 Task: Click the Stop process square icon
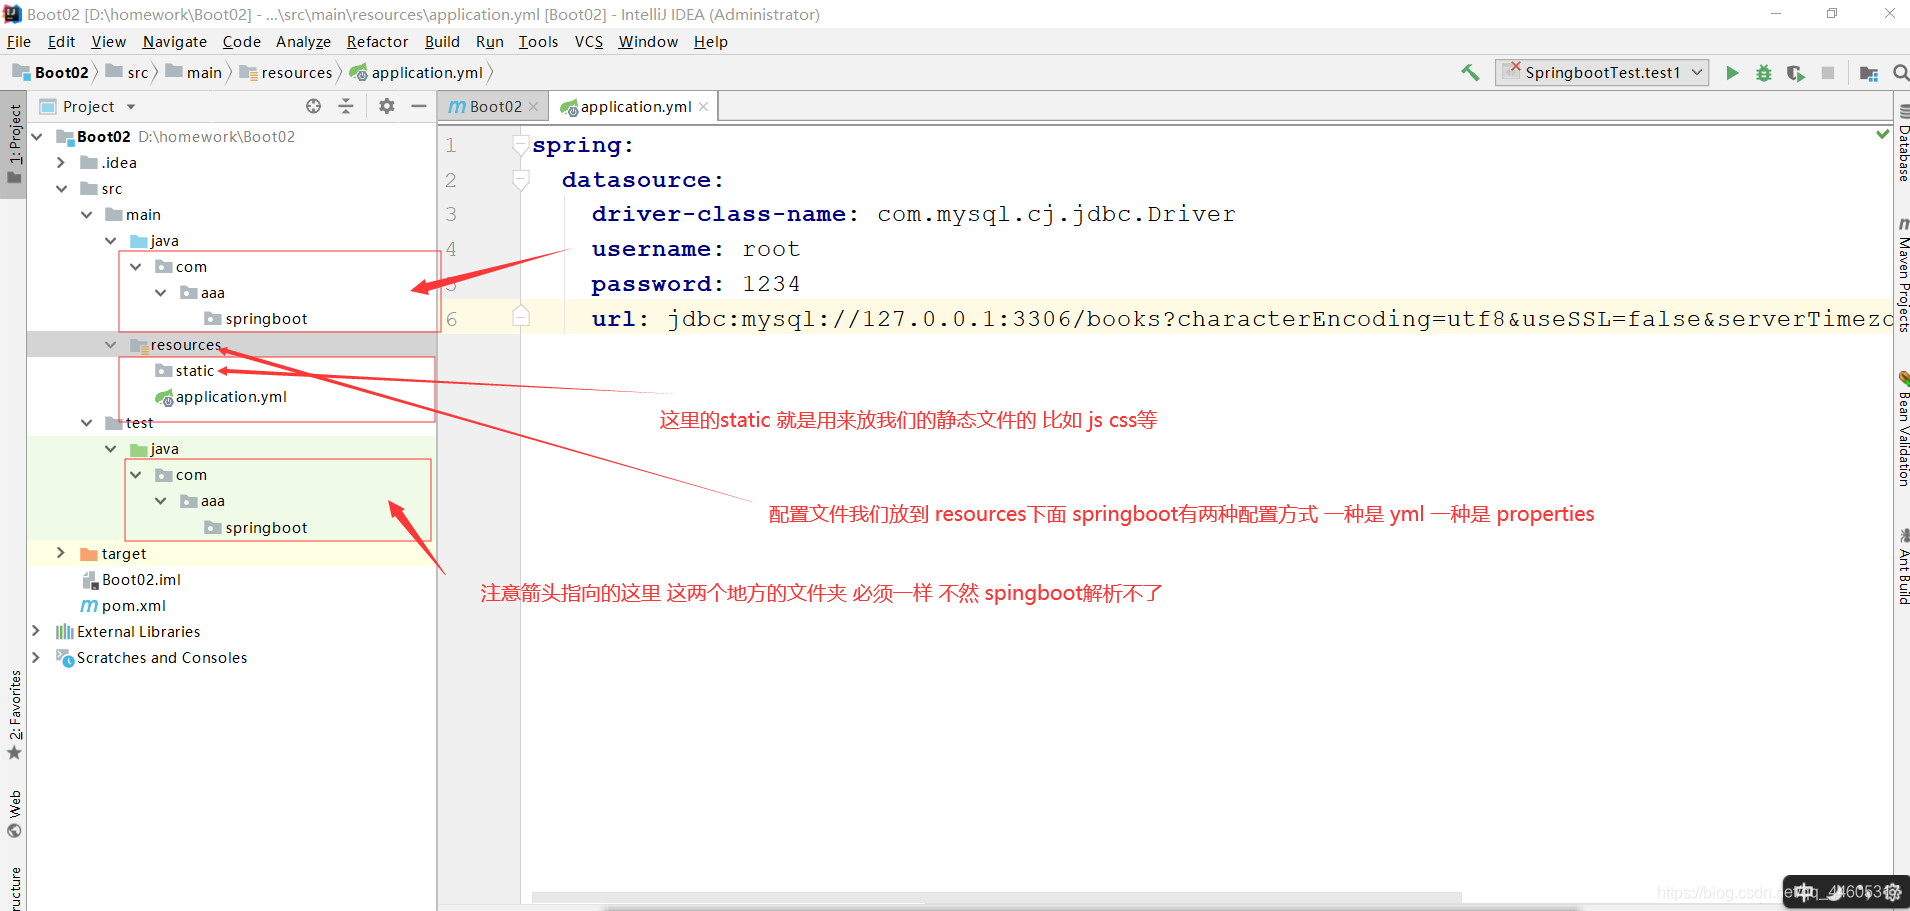pyautogui.click(x=1828, y=73)
